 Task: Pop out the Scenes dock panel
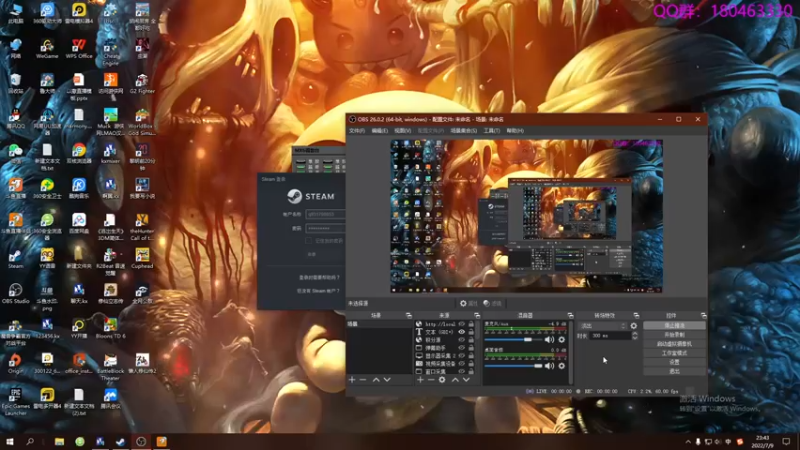click(x=408, y=316)
